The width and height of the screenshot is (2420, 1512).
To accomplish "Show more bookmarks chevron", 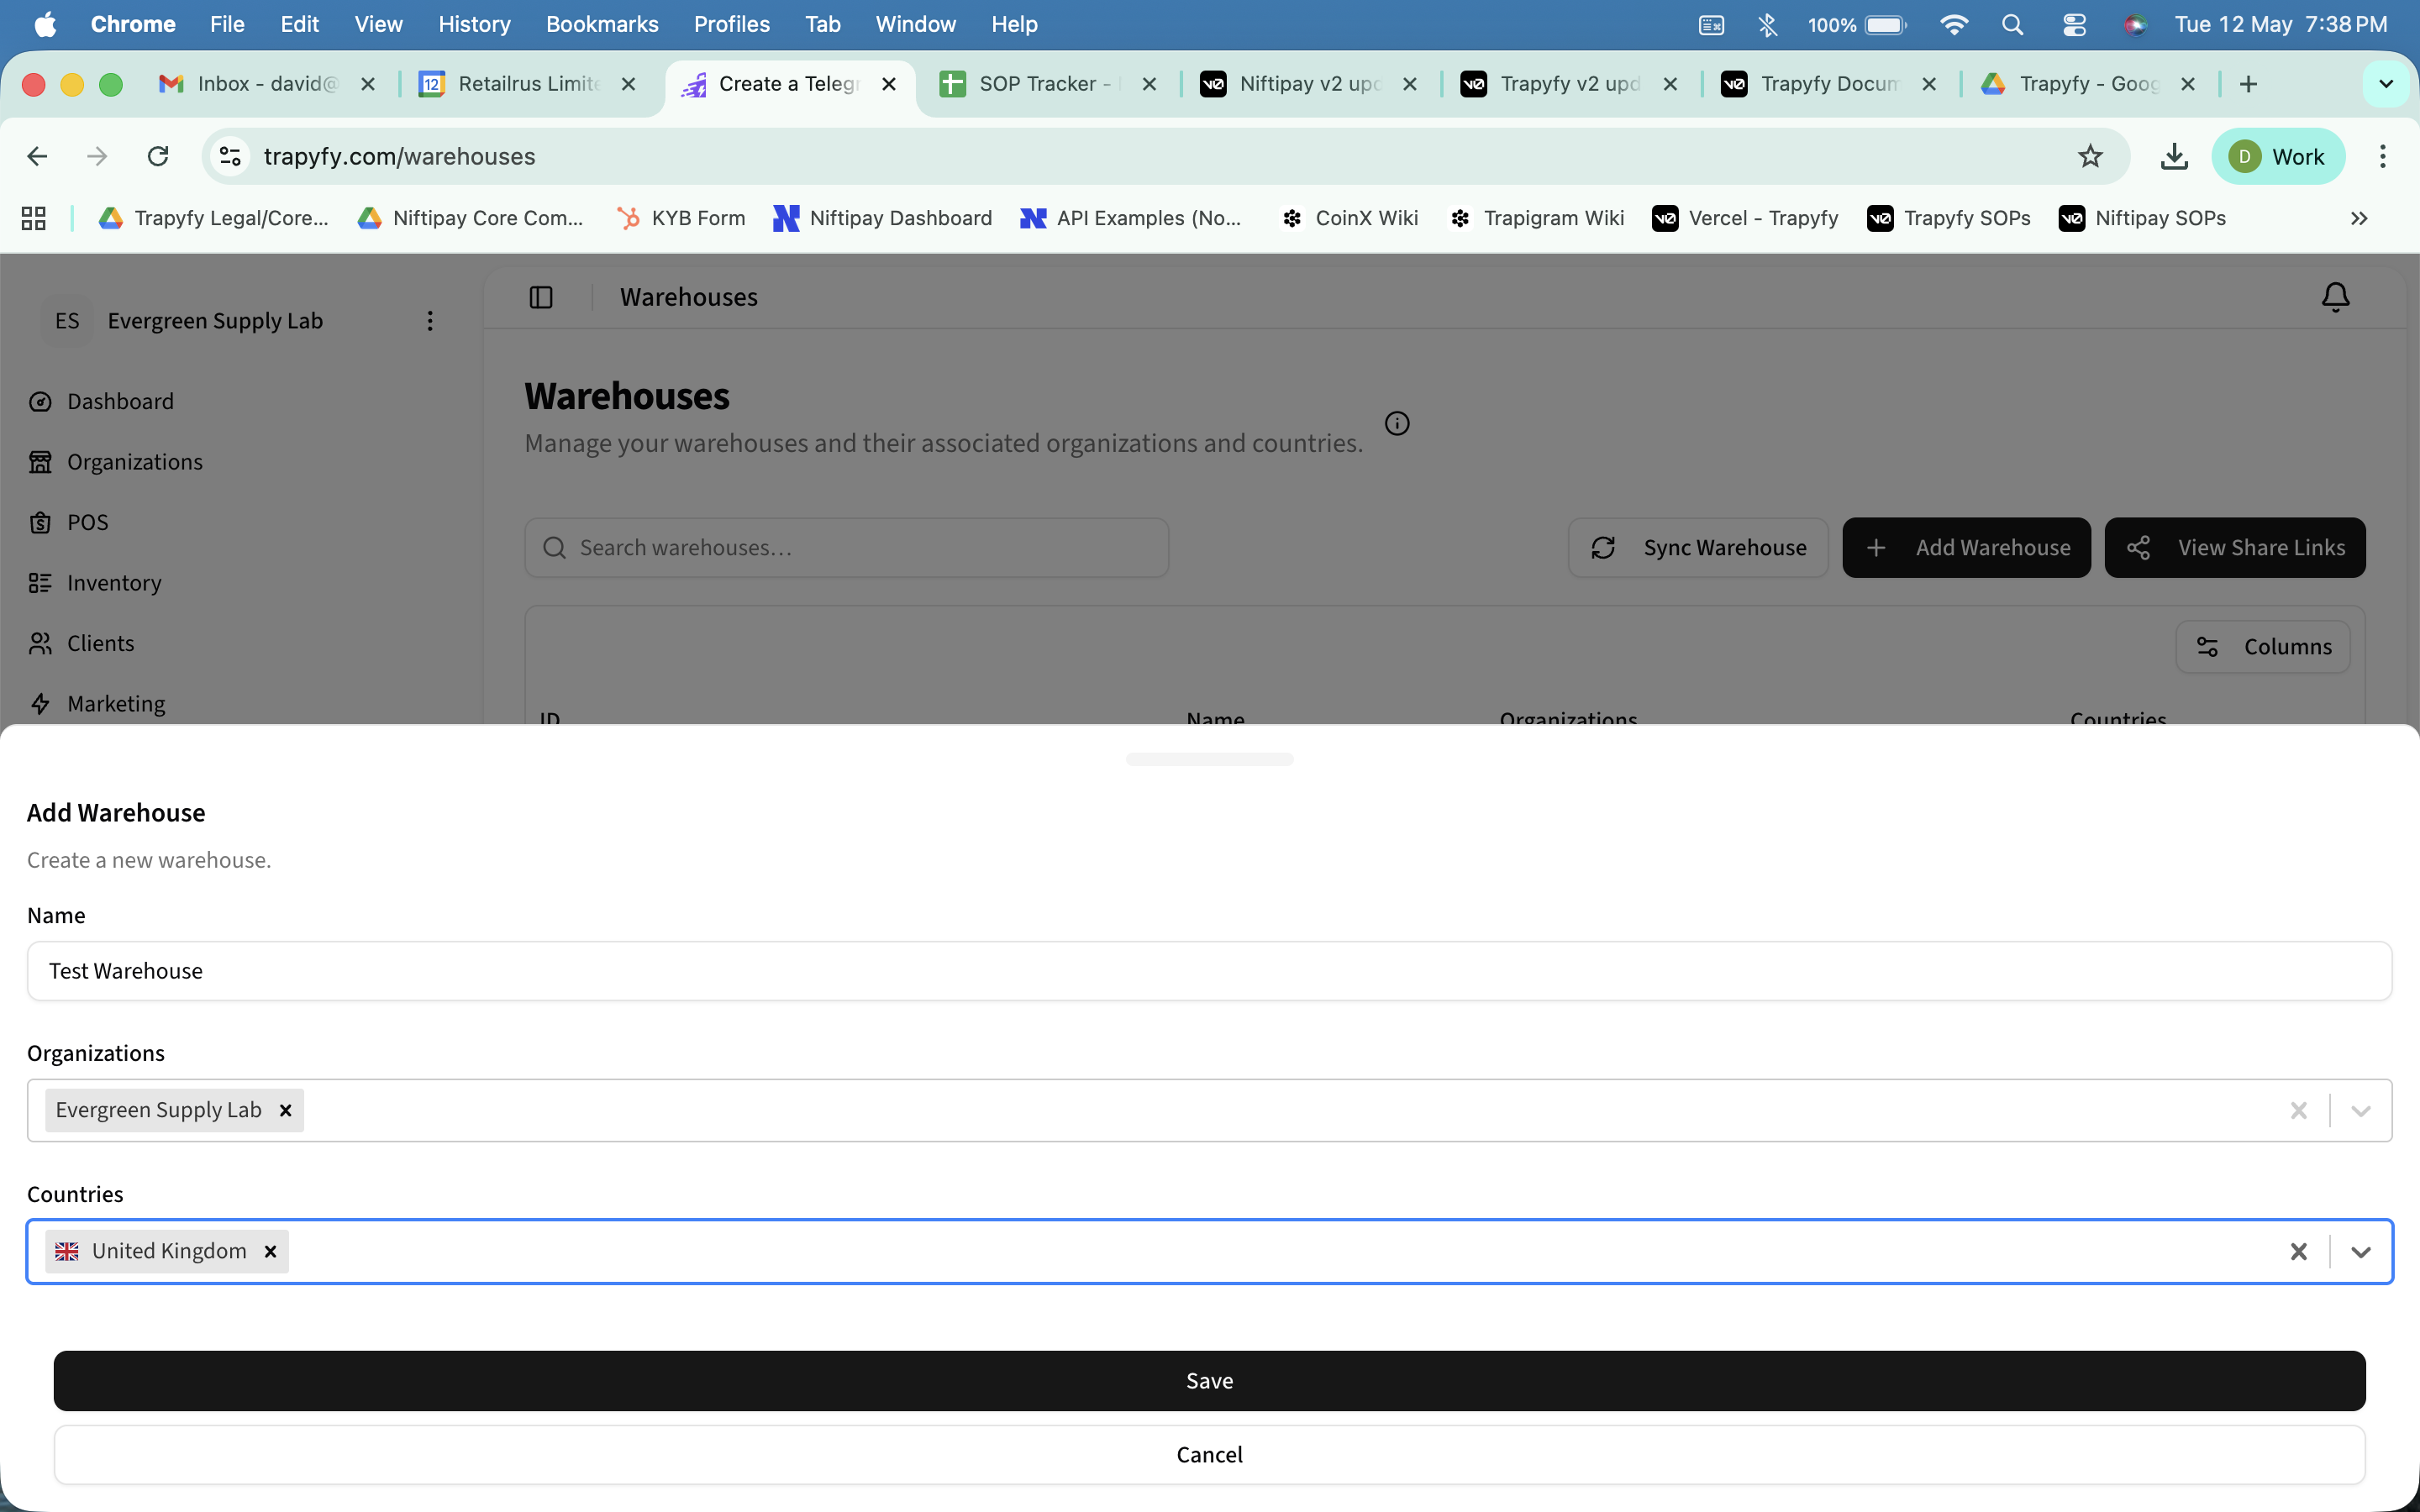I will (x=2359, y=218).
